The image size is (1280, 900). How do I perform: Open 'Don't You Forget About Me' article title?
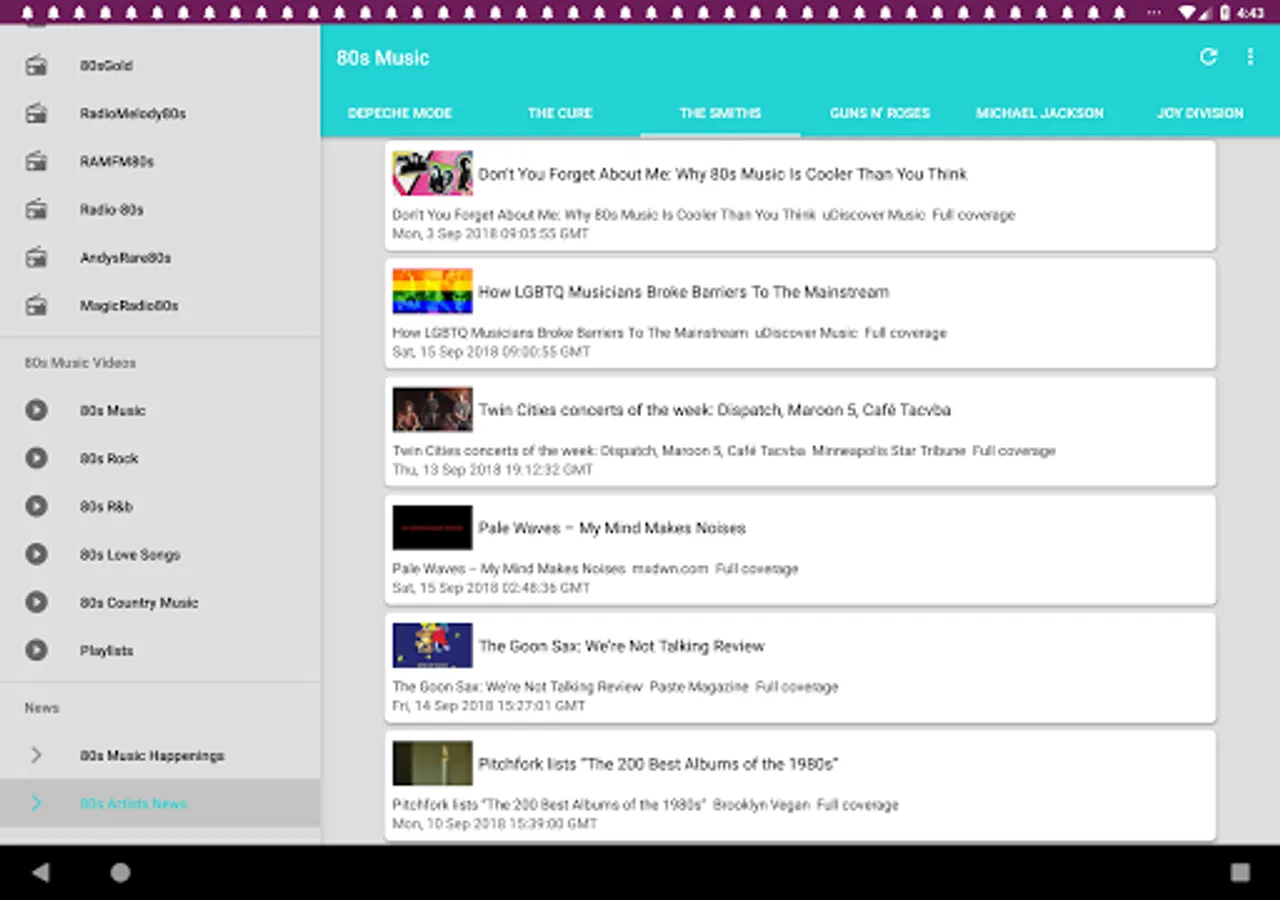(722, 174)
